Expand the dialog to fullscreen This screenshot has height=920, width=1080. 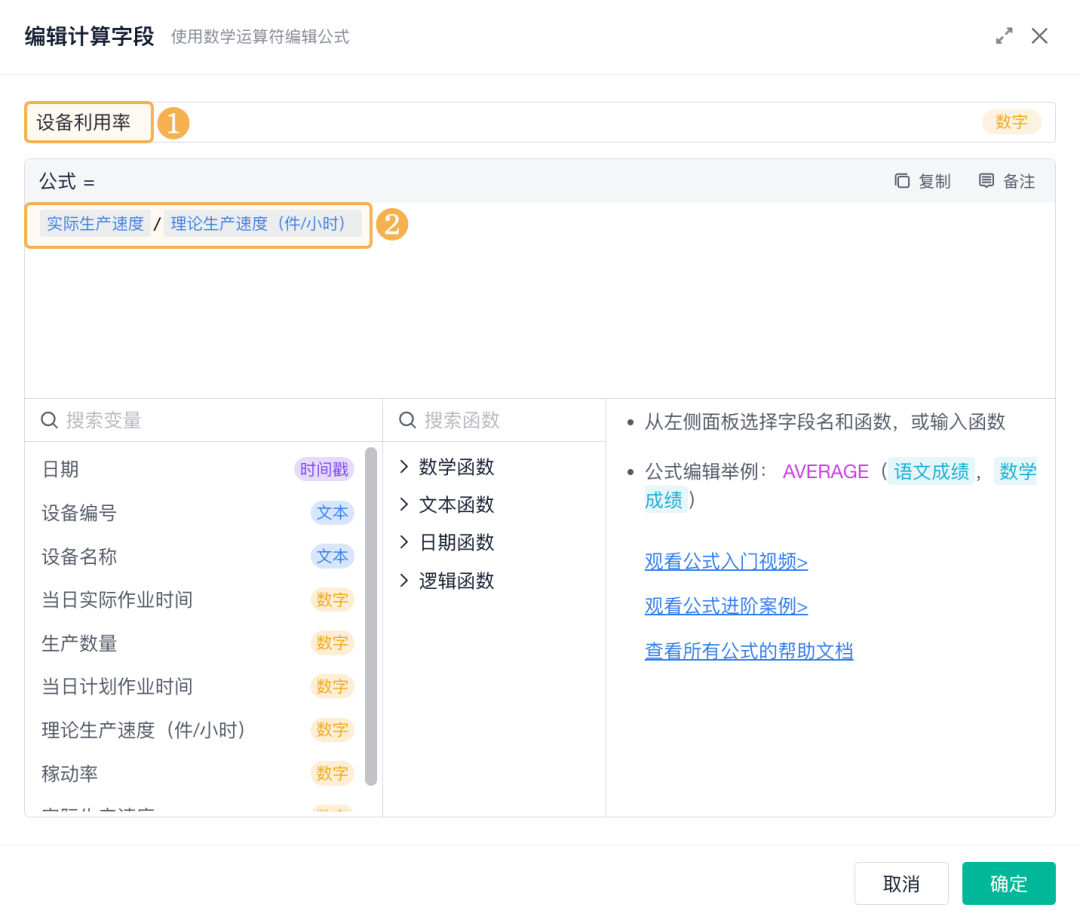(1004, 36)
